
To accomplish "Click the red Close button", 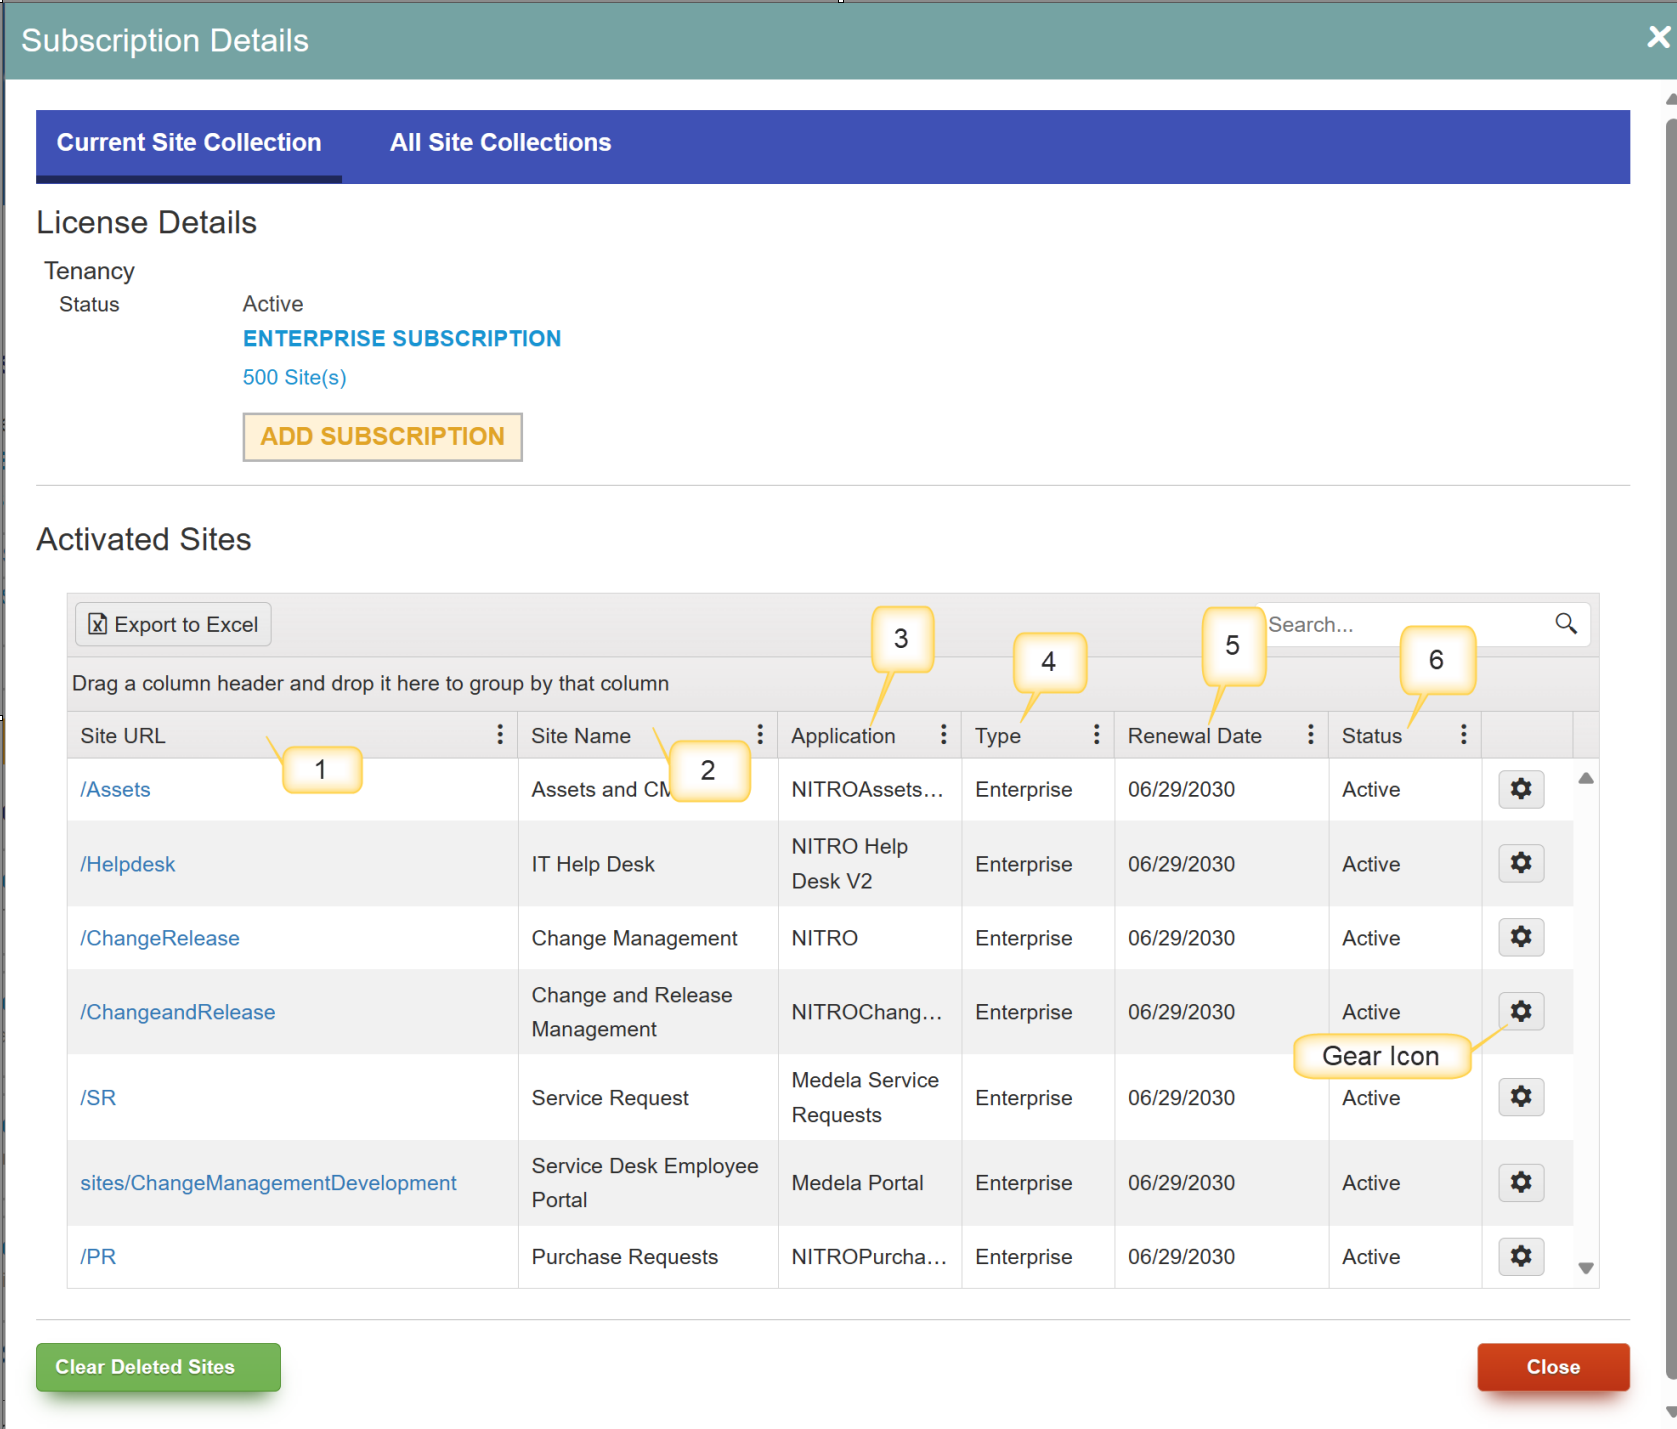I will (1553, 1367).
